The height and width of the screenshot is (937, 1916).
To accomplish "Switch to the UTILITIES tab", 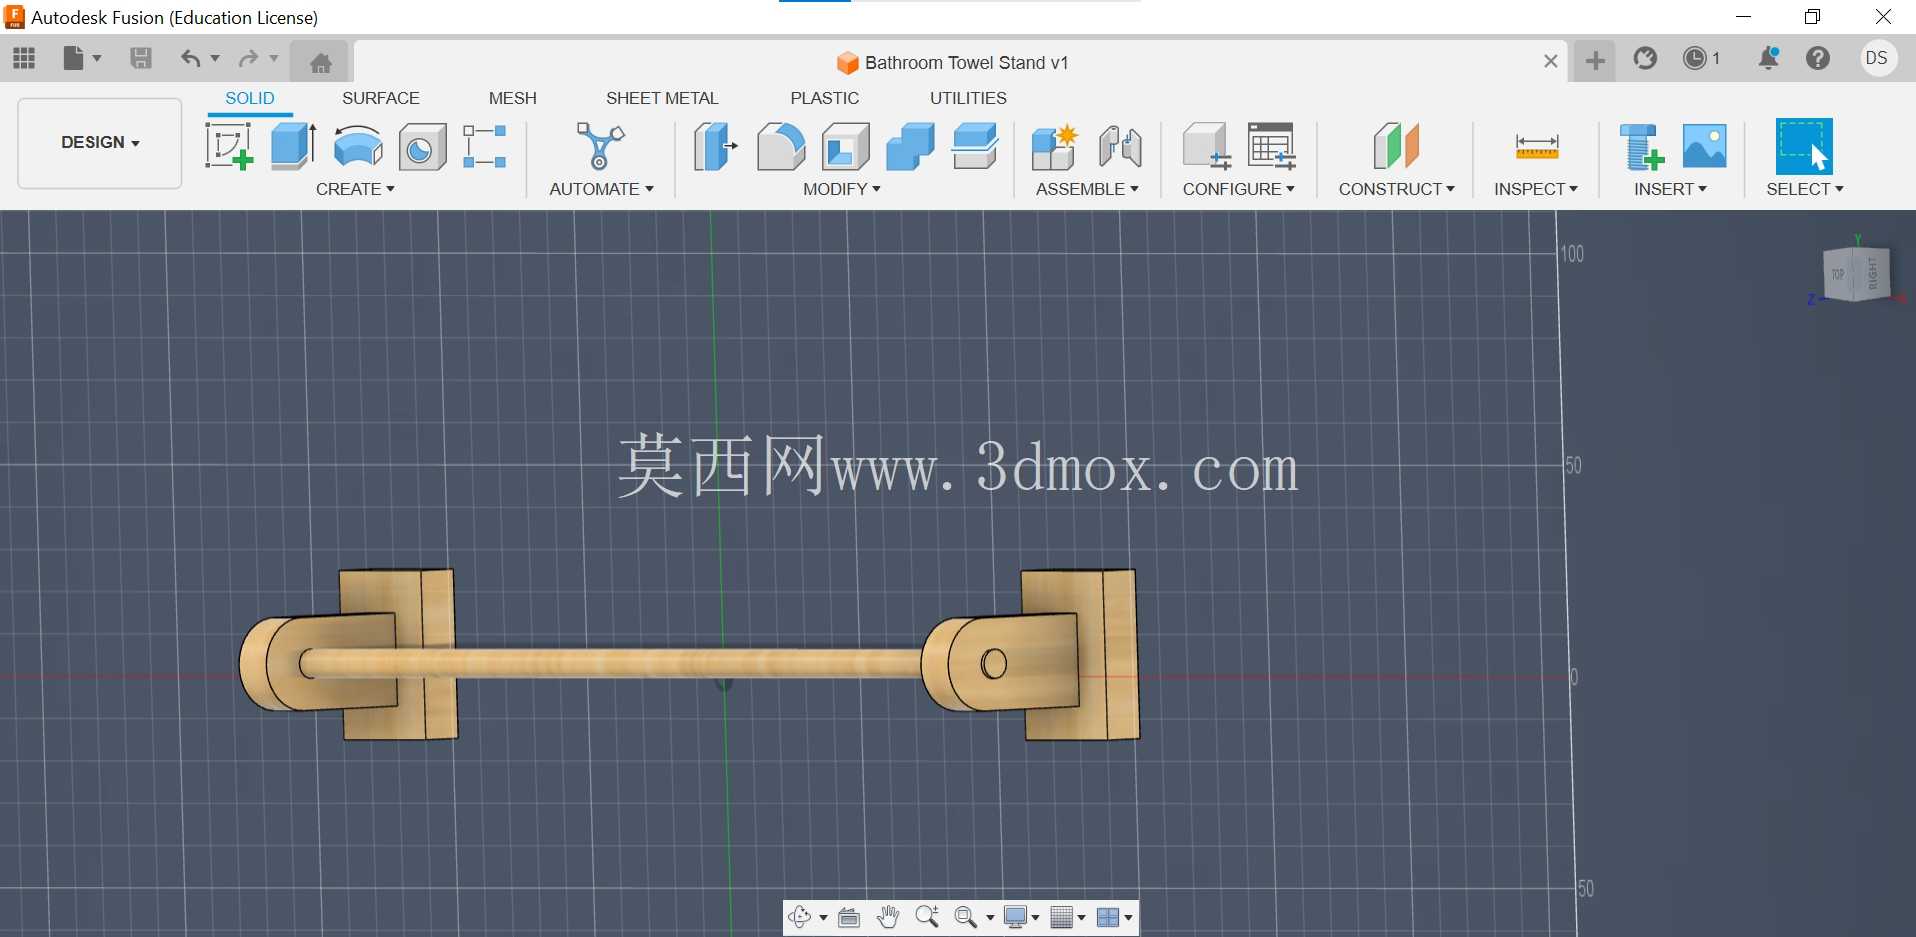I will point(968,98).
